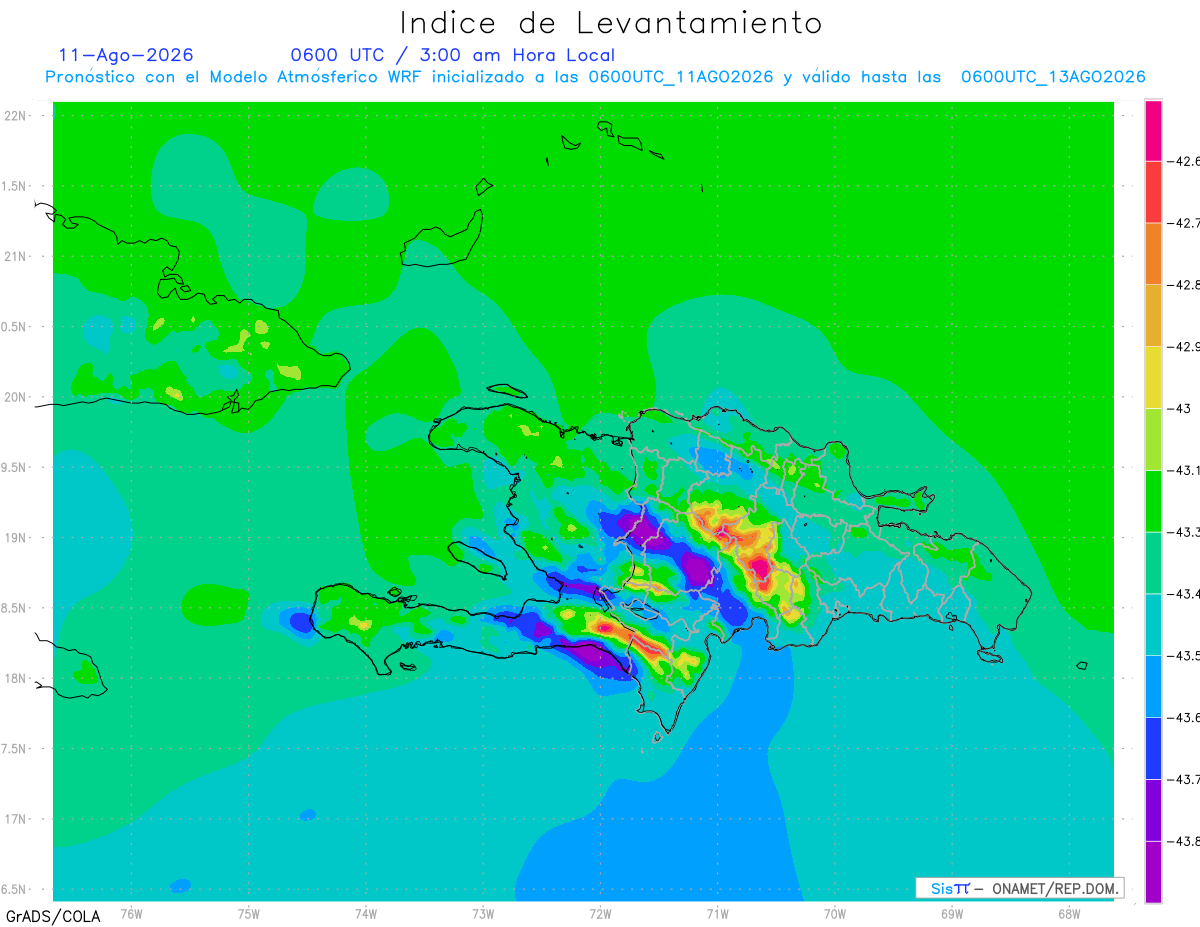Click the '76W' longitude axis label
Image resolution: width=1200 pixels, height=927 pixels.
131,914
